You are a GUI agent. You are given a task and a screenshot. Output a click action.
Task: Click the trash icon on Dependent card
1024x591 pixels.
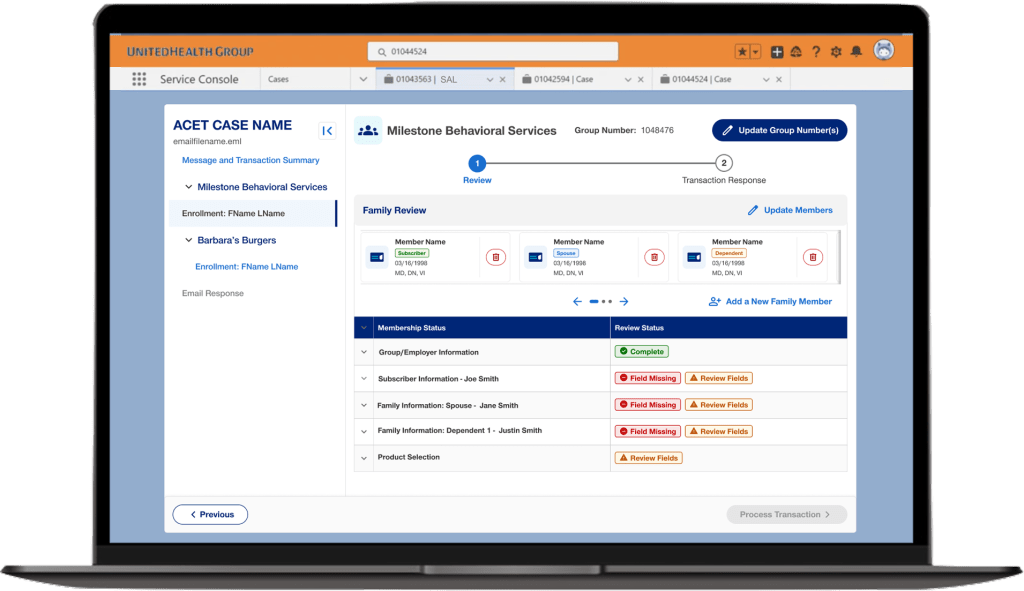812,257
